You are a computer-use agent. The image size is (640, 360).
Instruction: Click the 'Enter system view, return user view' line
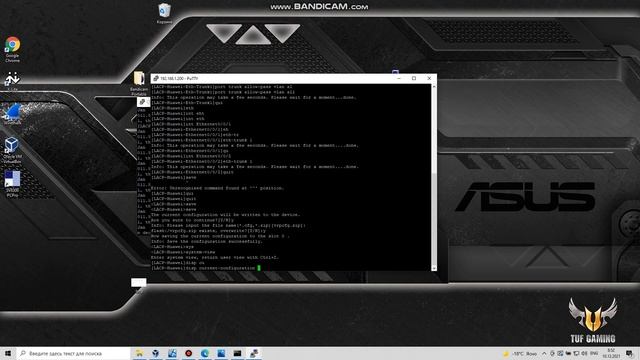(215, 258)
